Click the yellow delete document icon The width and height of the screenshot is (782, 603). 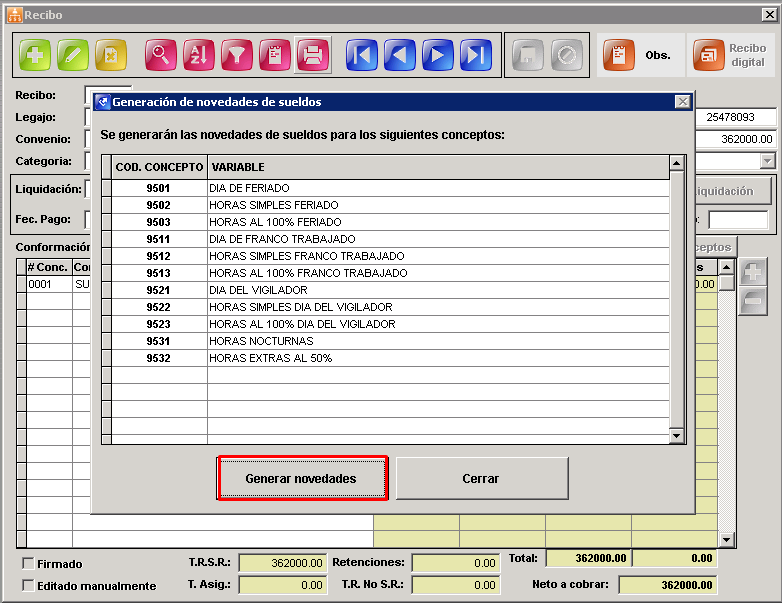click(111, 55)
